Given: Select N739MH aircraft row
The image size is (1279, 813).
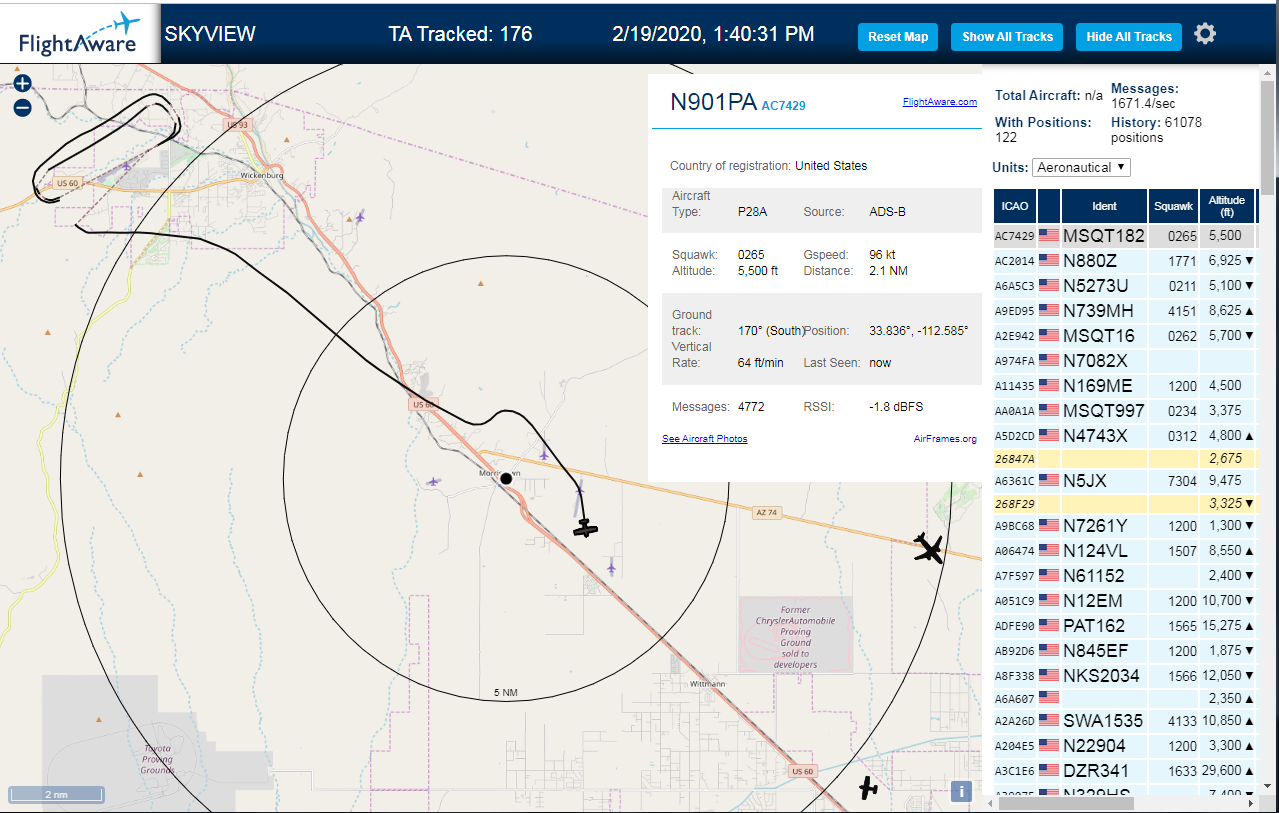Looking at the screenshot, I should coord(1125,311).
